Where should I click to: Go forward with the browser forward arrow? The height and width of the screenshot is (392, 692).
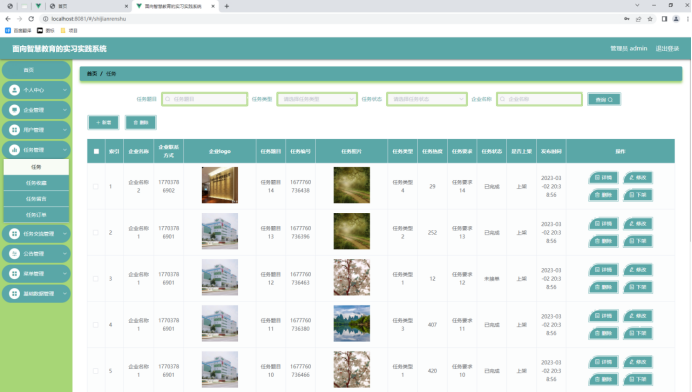[19, 19]
